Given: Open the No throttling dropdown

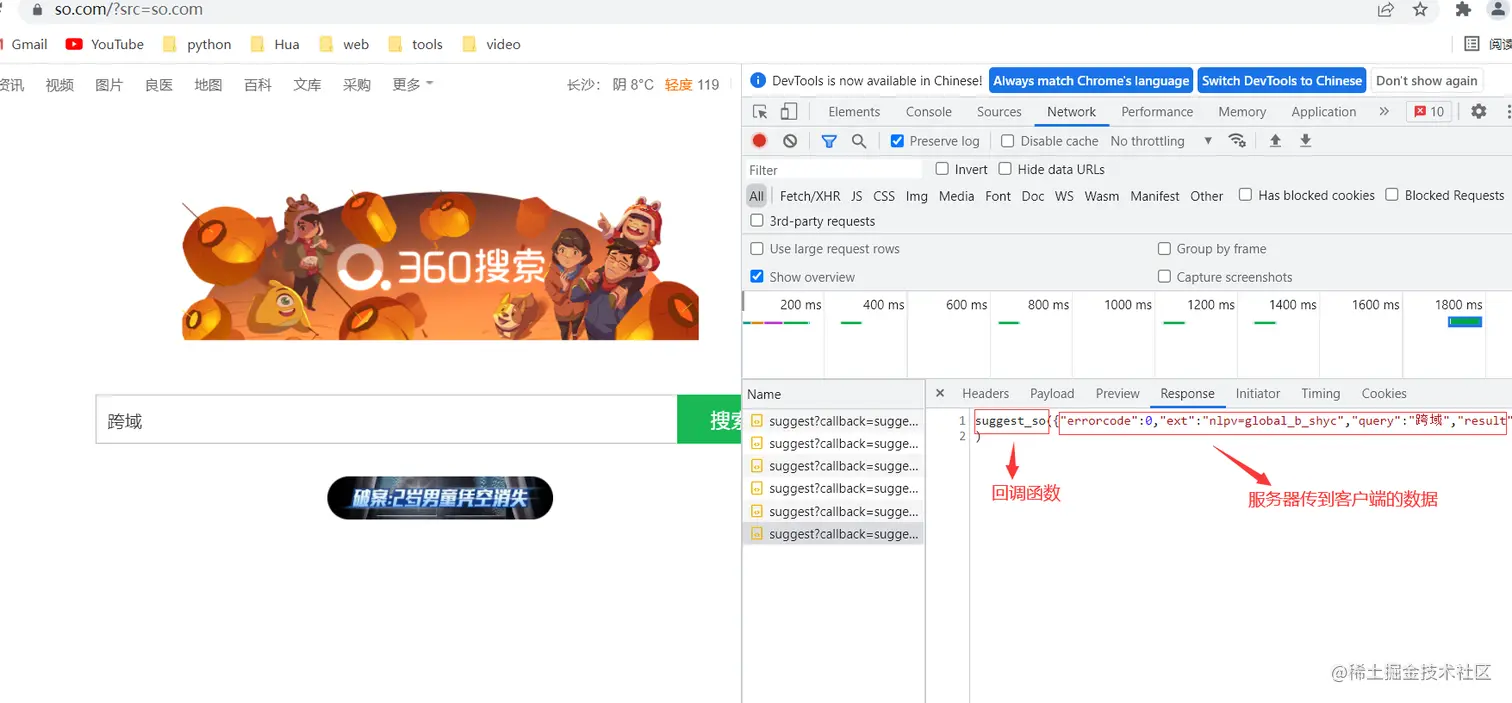Looking at the screenshot, I should (x=1161, y=141).
